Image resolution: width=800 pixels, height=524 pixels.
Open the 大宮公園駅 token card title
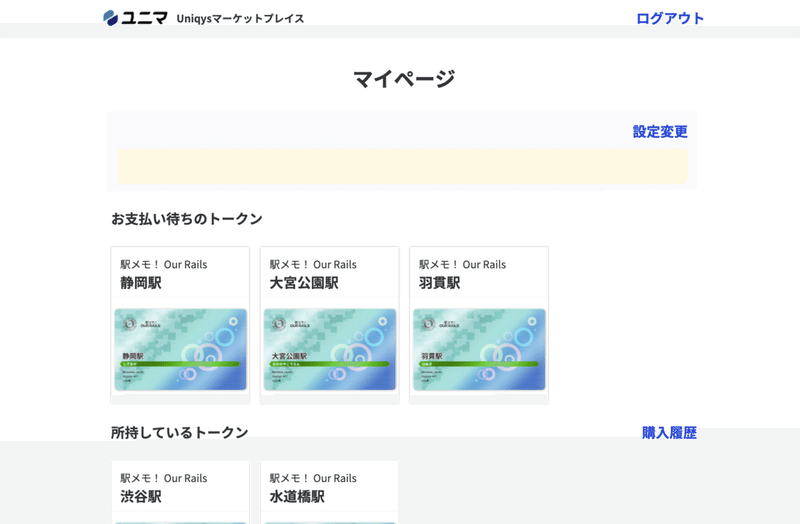click(x=304, y=283)
